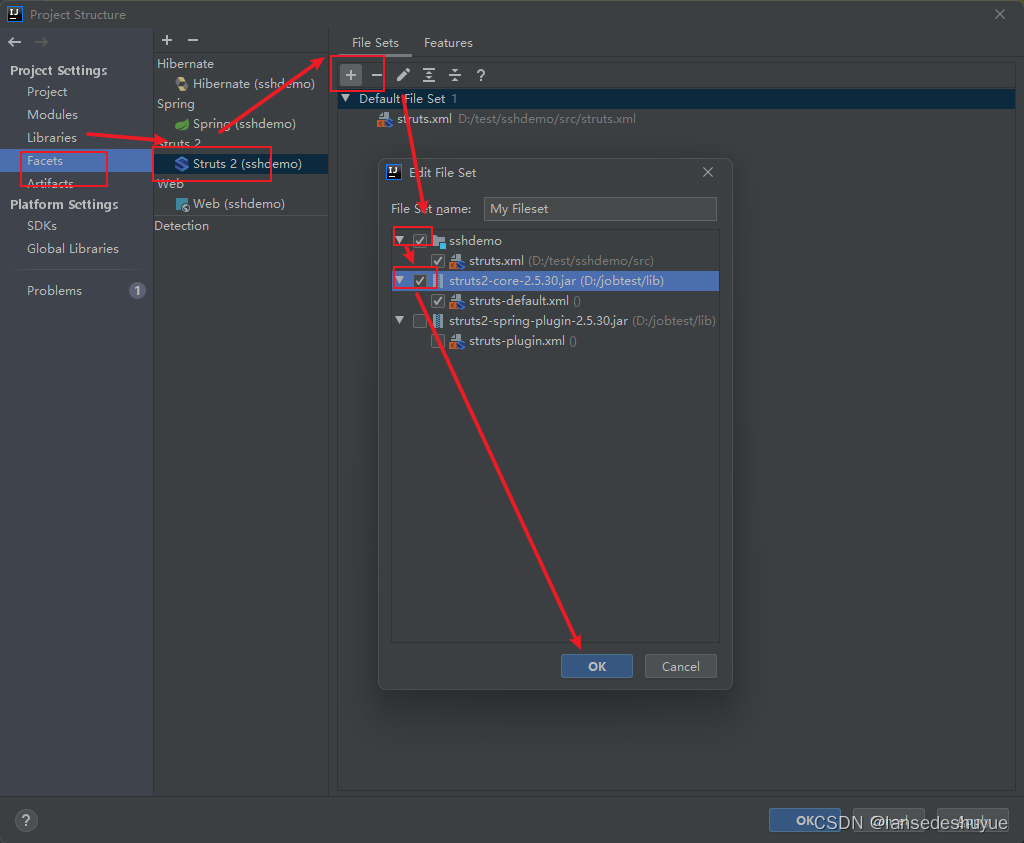
Task: Select Struts 2 (sshdemo) facet
Action: [x=242, y=164]
